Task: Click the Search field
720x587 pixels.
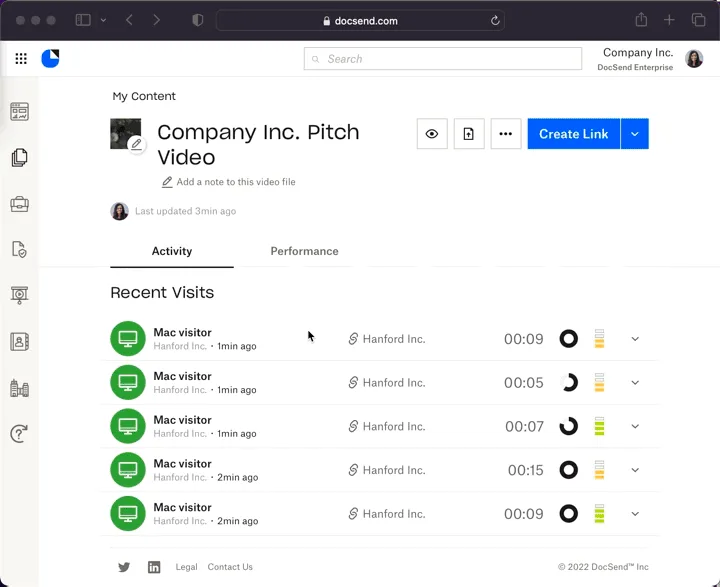Action: tap(443, 59)
